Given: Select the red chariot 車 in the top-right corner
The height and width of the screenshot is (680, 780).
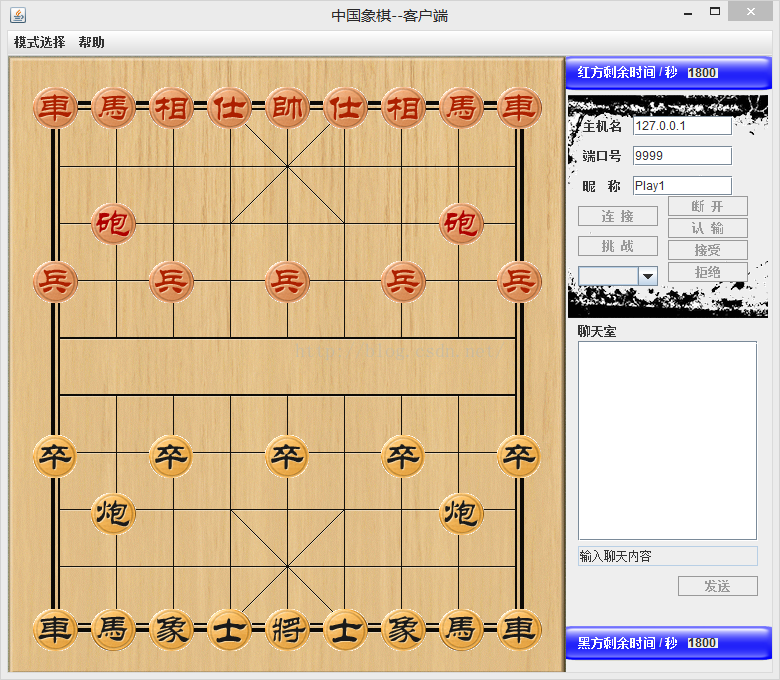Looking at the screenshot, I should pos(519,108).
